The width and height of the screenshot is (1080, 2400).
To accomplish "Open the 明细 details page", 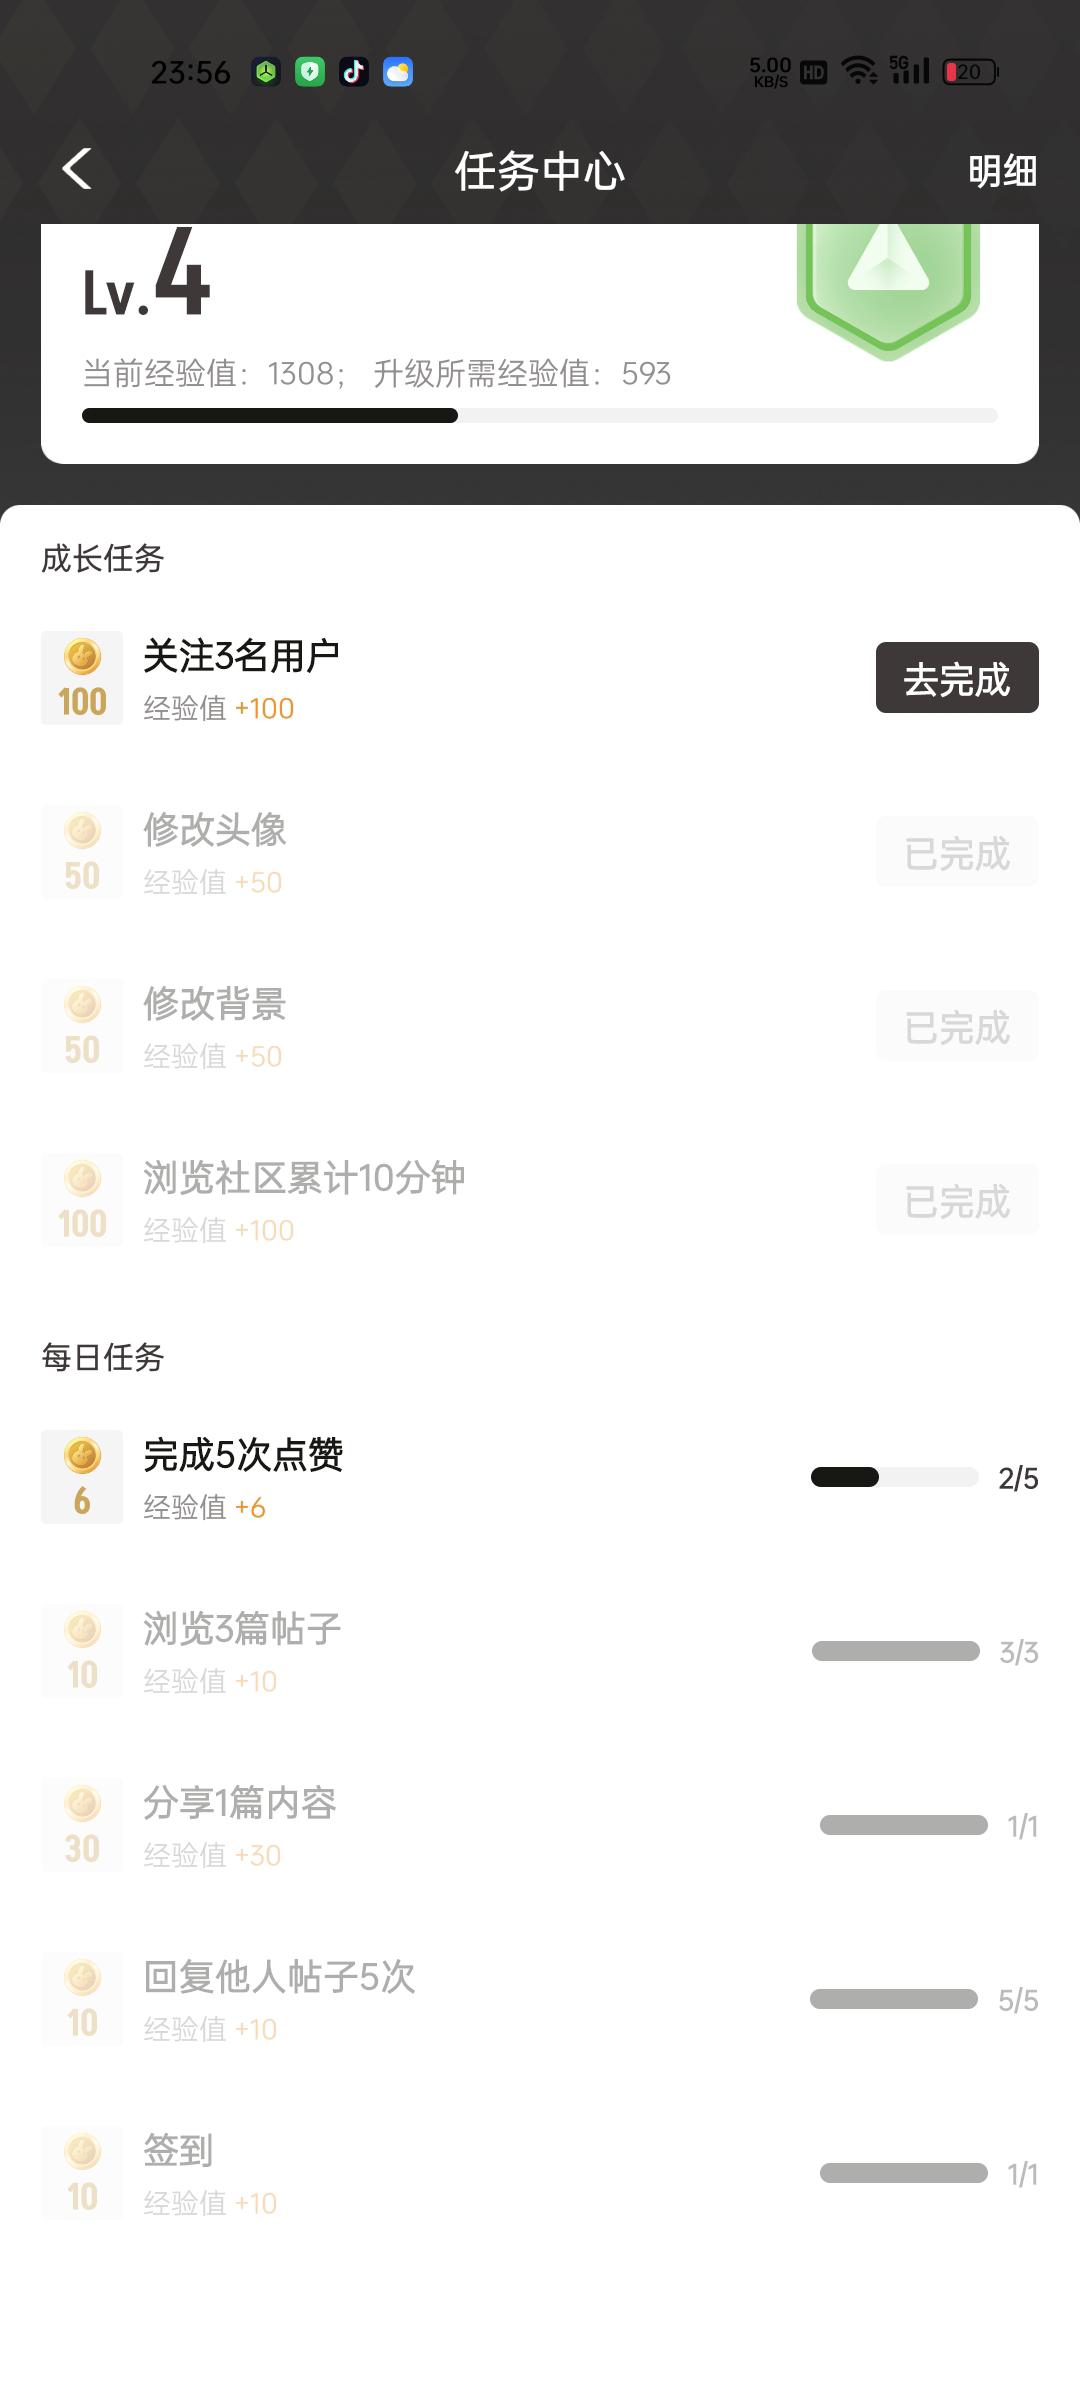I will 1002,171.
